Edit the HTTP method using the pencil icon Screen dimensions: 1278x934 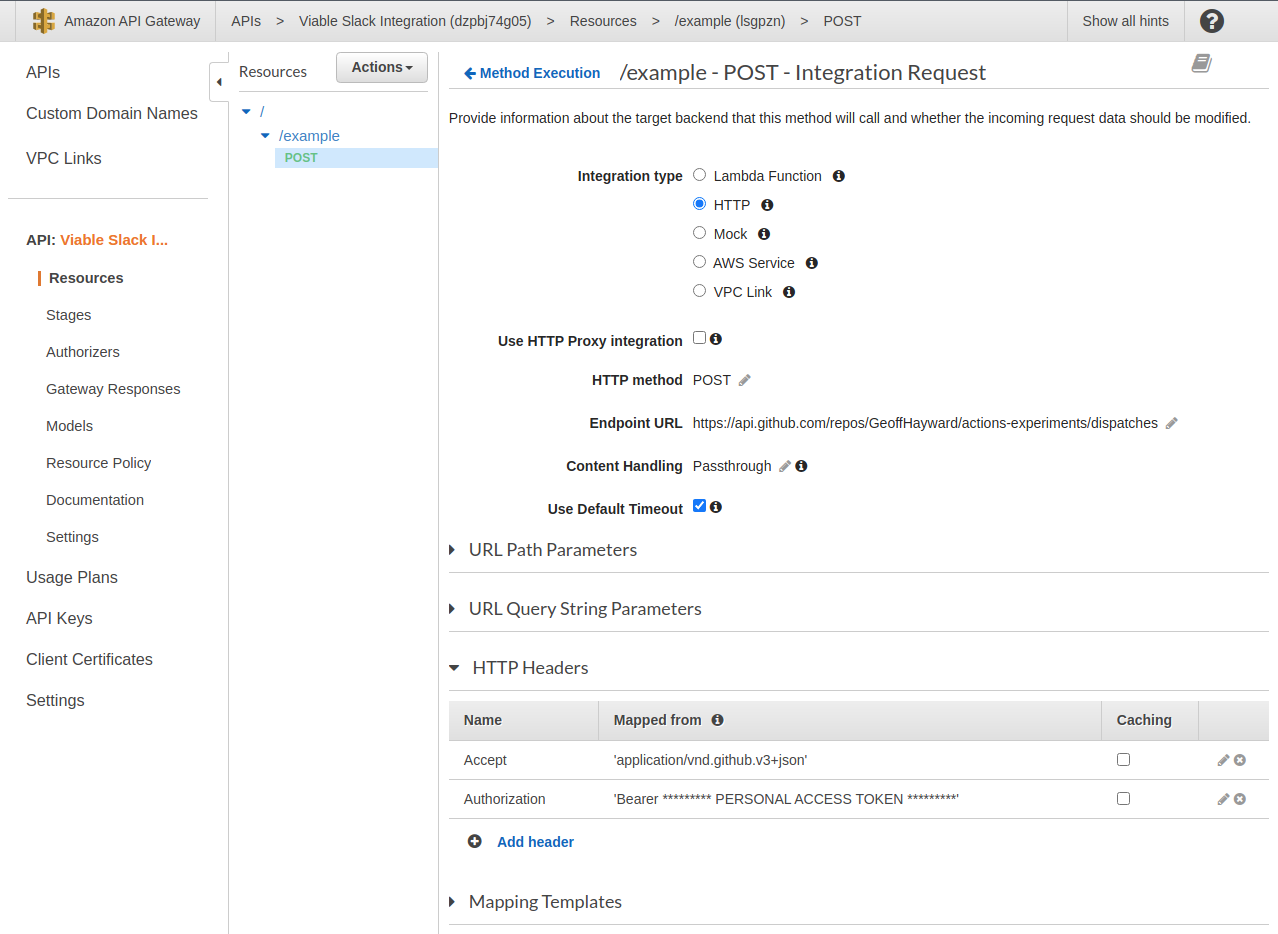(x=746, y=379)
